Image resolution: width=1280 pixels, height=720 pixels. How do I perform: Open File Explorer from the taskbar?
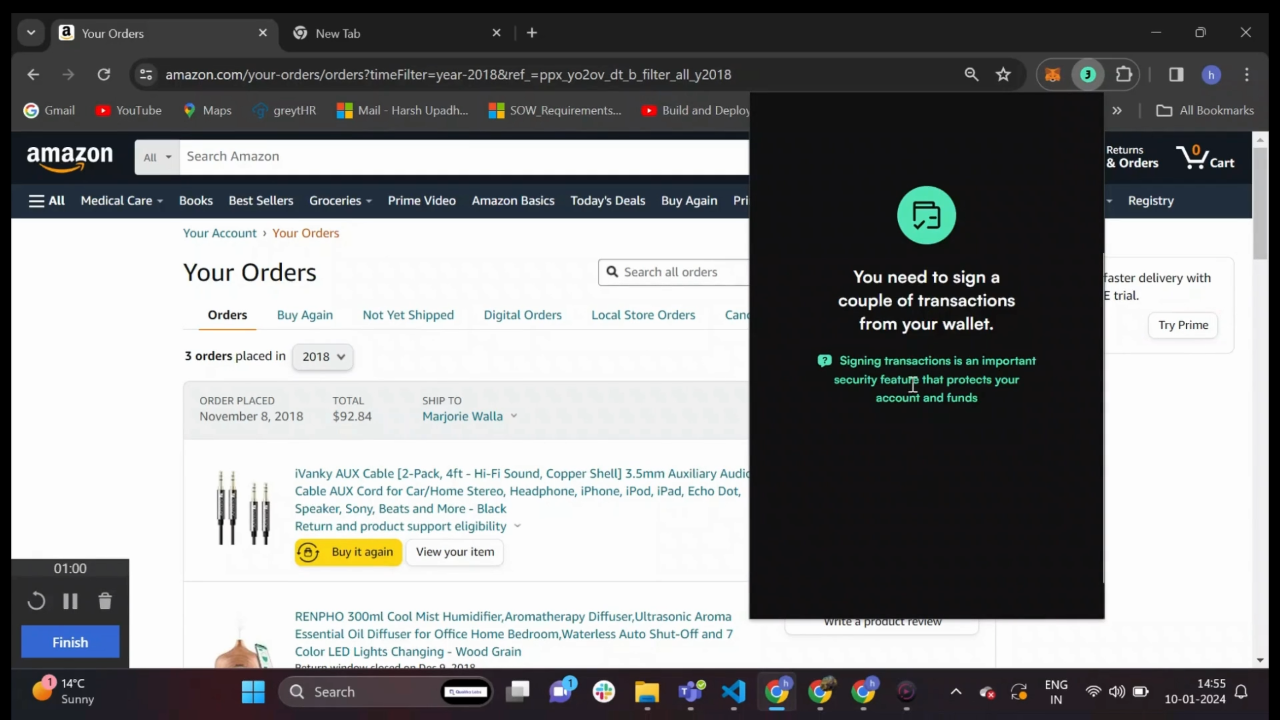pyautogui.click(x=647, y=692)
